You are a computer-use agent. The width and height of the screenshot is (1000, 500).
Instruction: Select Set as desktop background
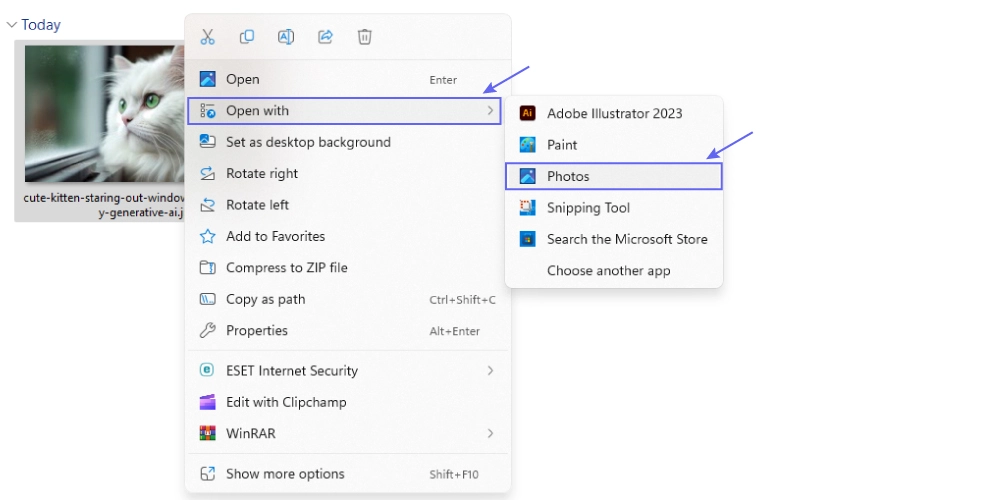[308, 142]
